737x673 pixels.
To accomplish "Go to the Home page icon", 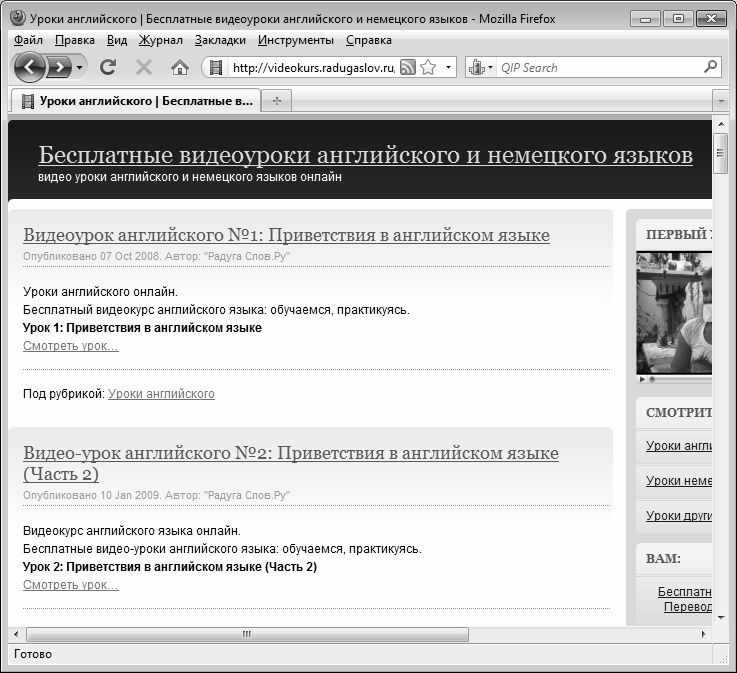I will tap(180, 67).
